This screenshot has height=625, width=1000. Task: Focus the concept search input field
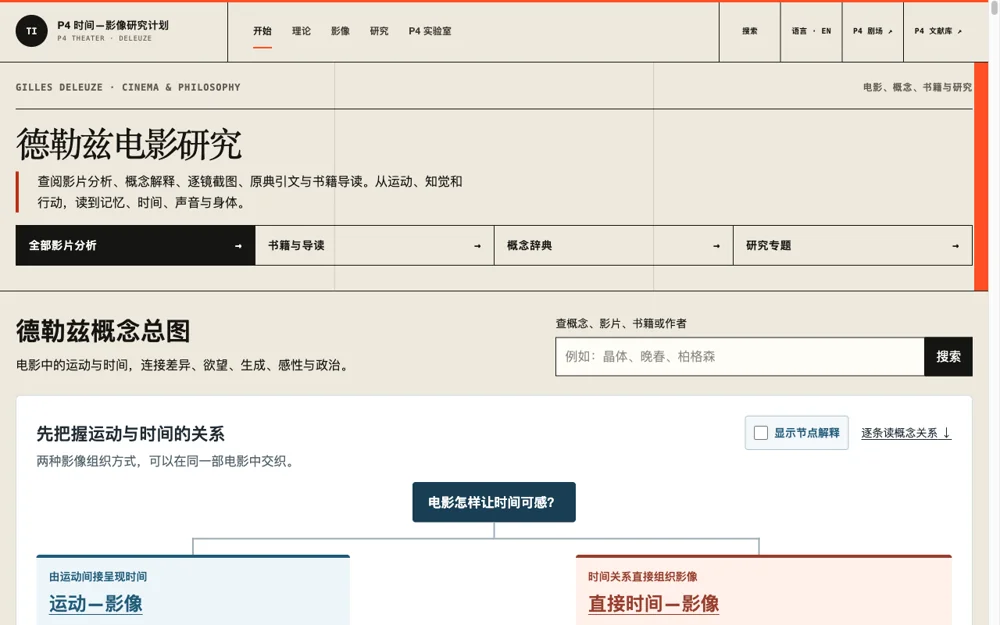(740, 357)
